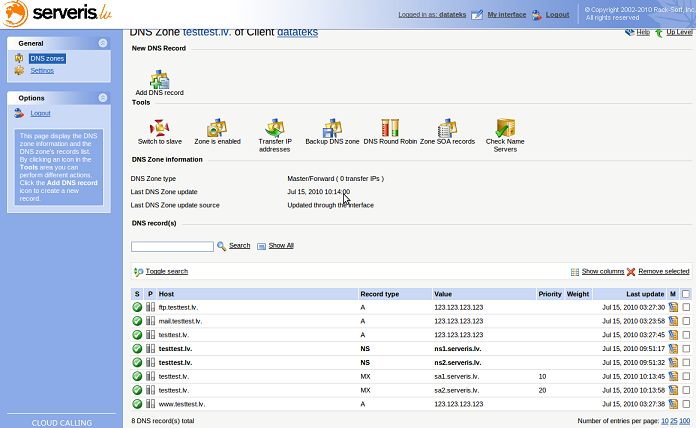Click the Logout link in the header
Screen dimensions: 696x428
(x=558, y=15)
